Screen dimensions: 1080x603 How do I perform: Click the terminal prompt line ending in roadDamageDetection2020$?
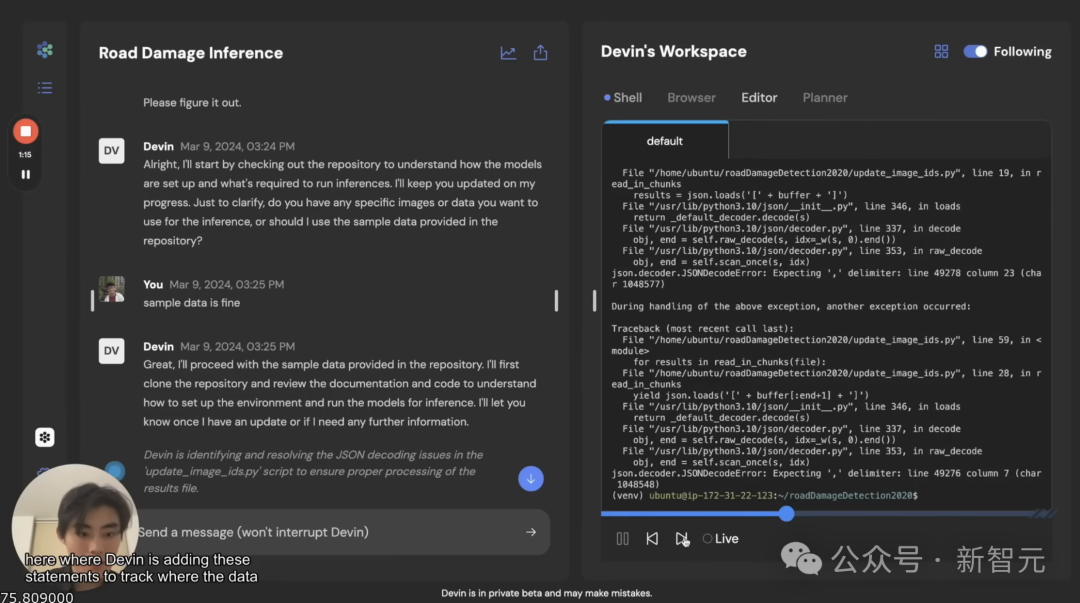pos(765,495)
